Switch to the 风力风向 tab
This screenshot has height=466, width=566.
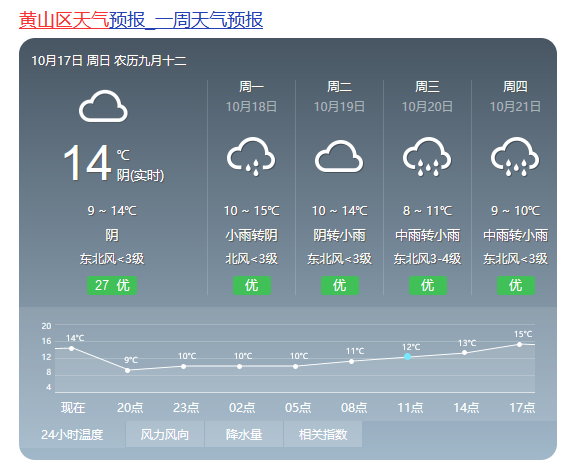(x=165, y=434)
